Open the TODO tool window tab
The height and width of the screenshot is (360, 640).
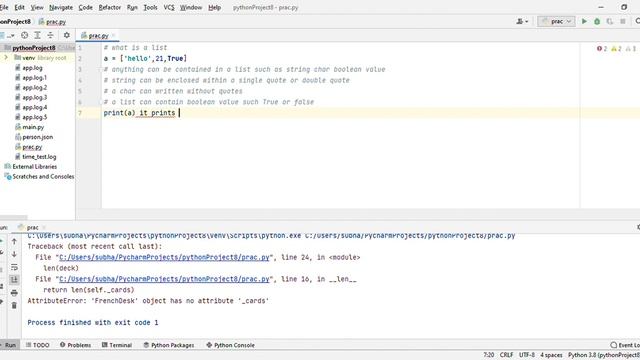pyautogui.click(x=38, y=345)
